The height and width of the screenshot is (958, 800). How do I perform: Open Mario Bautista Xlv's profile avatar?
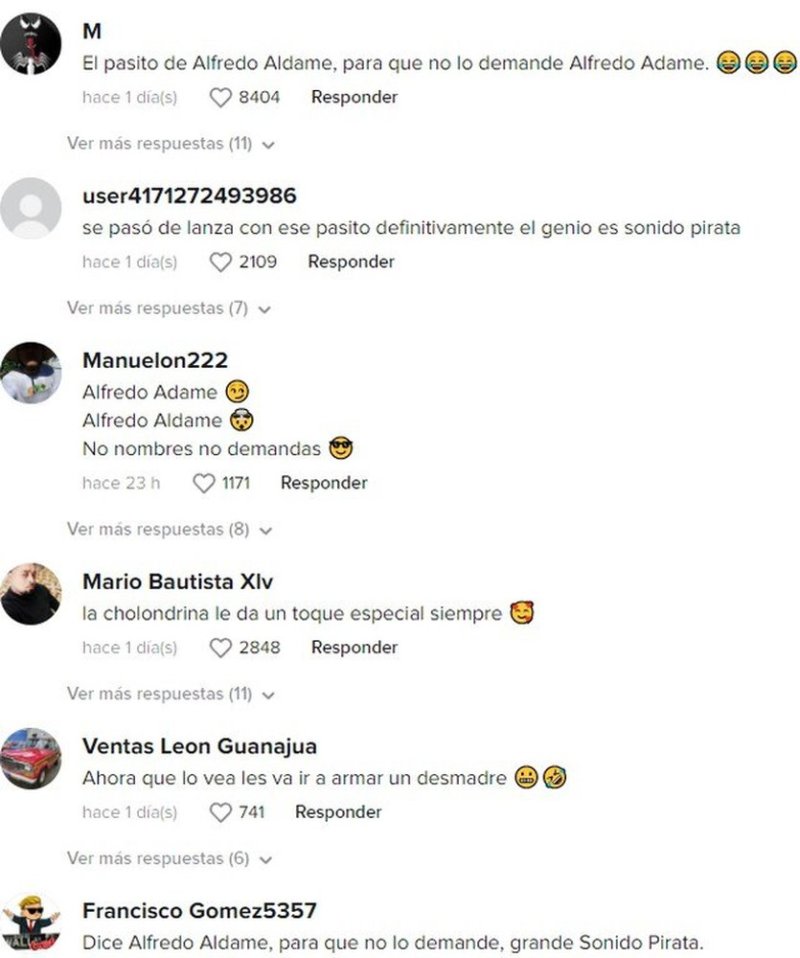pos(31,594)
